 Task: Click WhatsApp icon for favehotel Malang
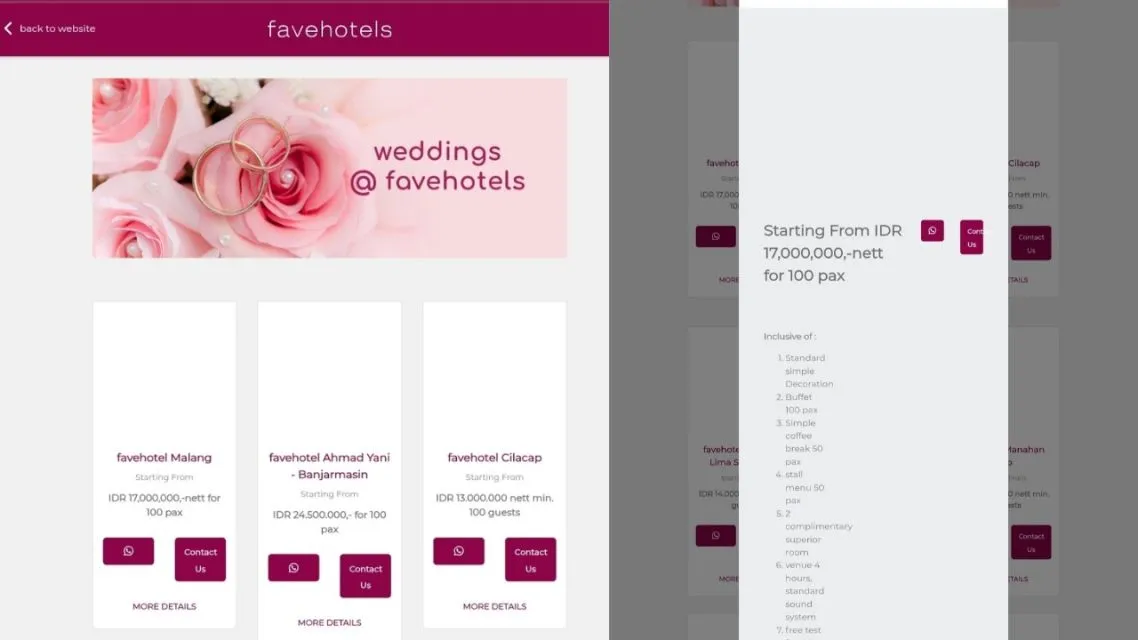pyautogui.click(x=128, y=551)
